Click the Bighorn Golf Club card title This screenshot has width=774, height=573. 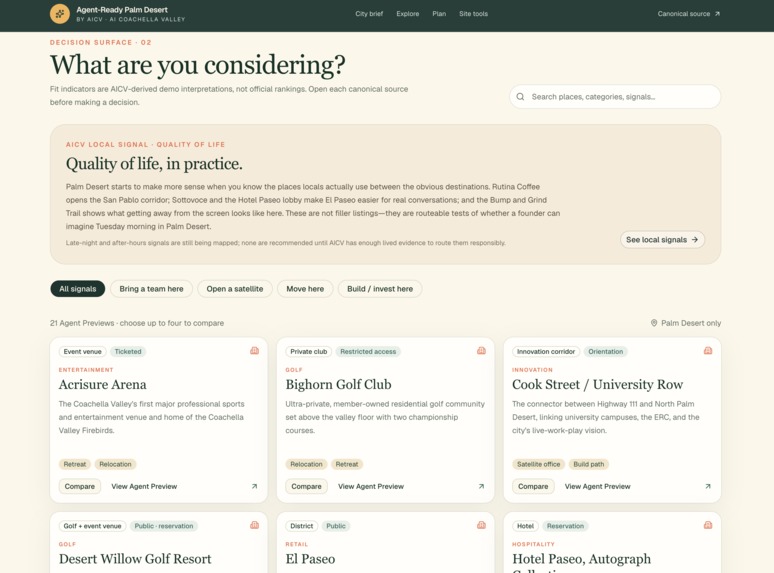tap(338, 384)
